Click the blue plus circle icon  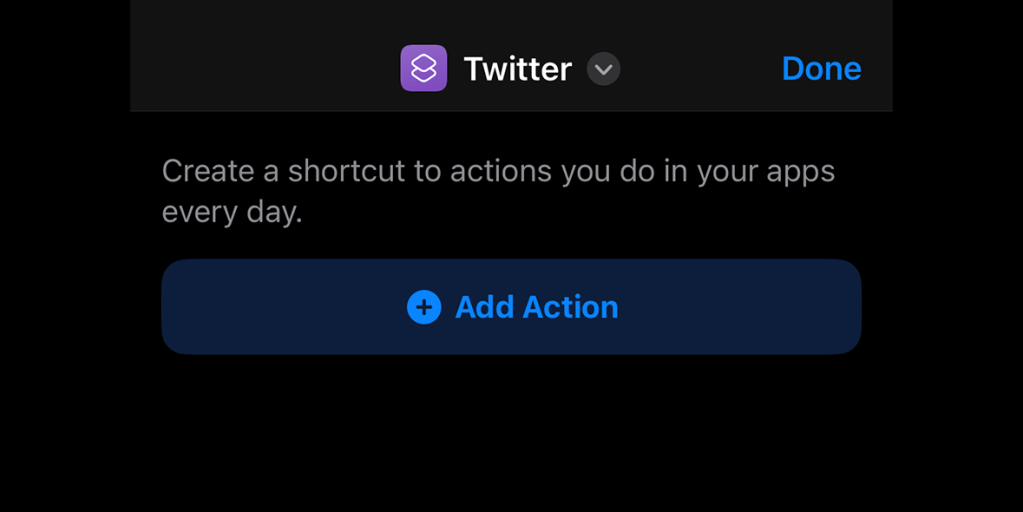pyautogui.click(x=424, y=307)
